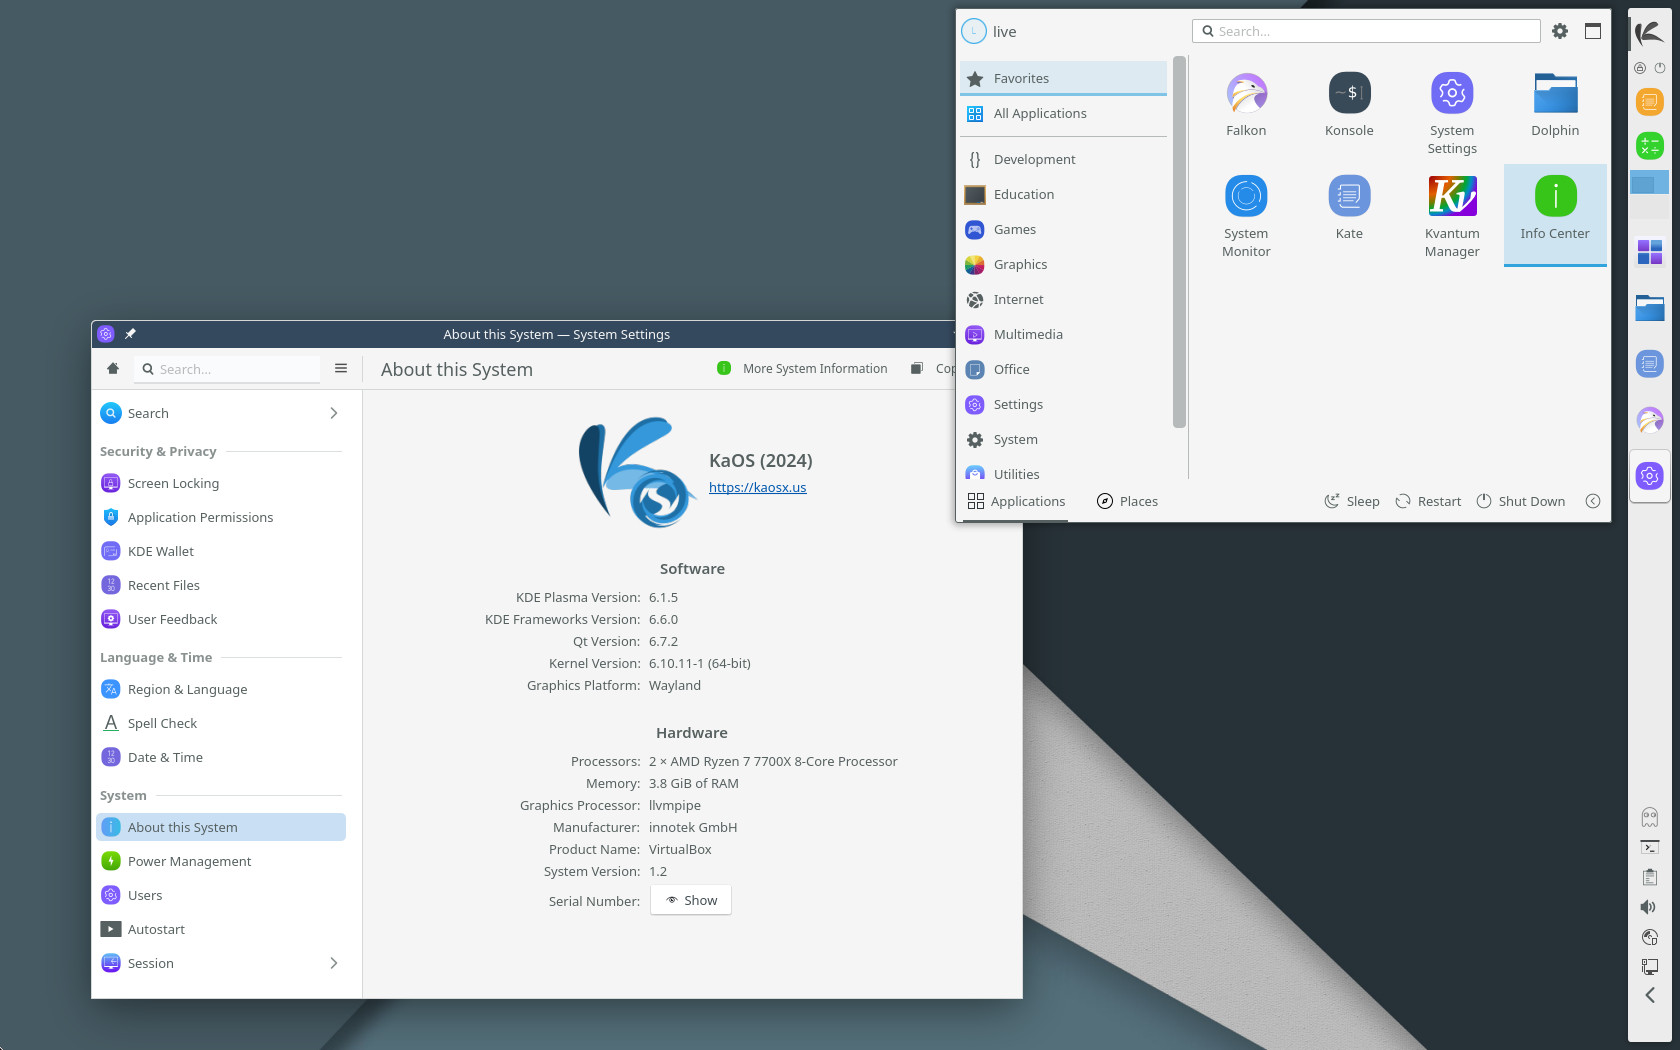Open the volume tray icon
The width and height of the screenshot is (1680, 1050).
click(x=1649, y=907)
